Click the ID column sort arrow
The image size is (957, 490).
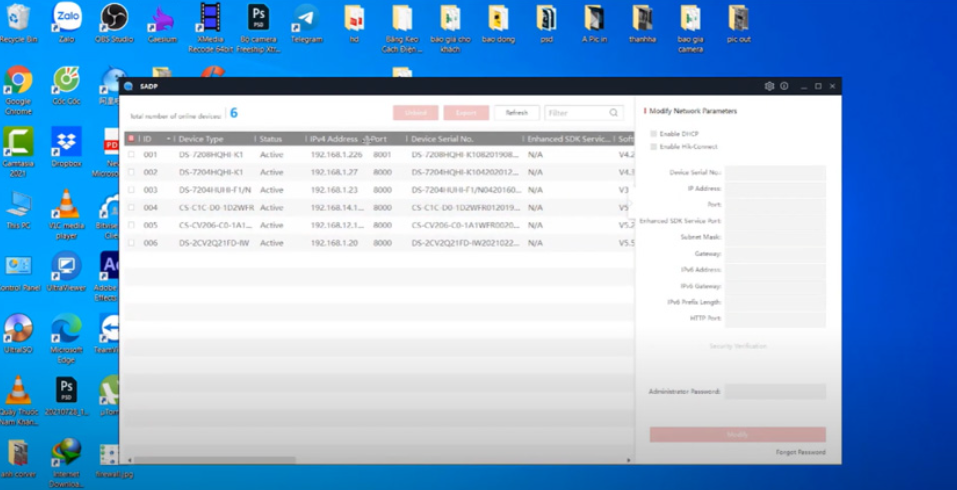click(168, 139)
